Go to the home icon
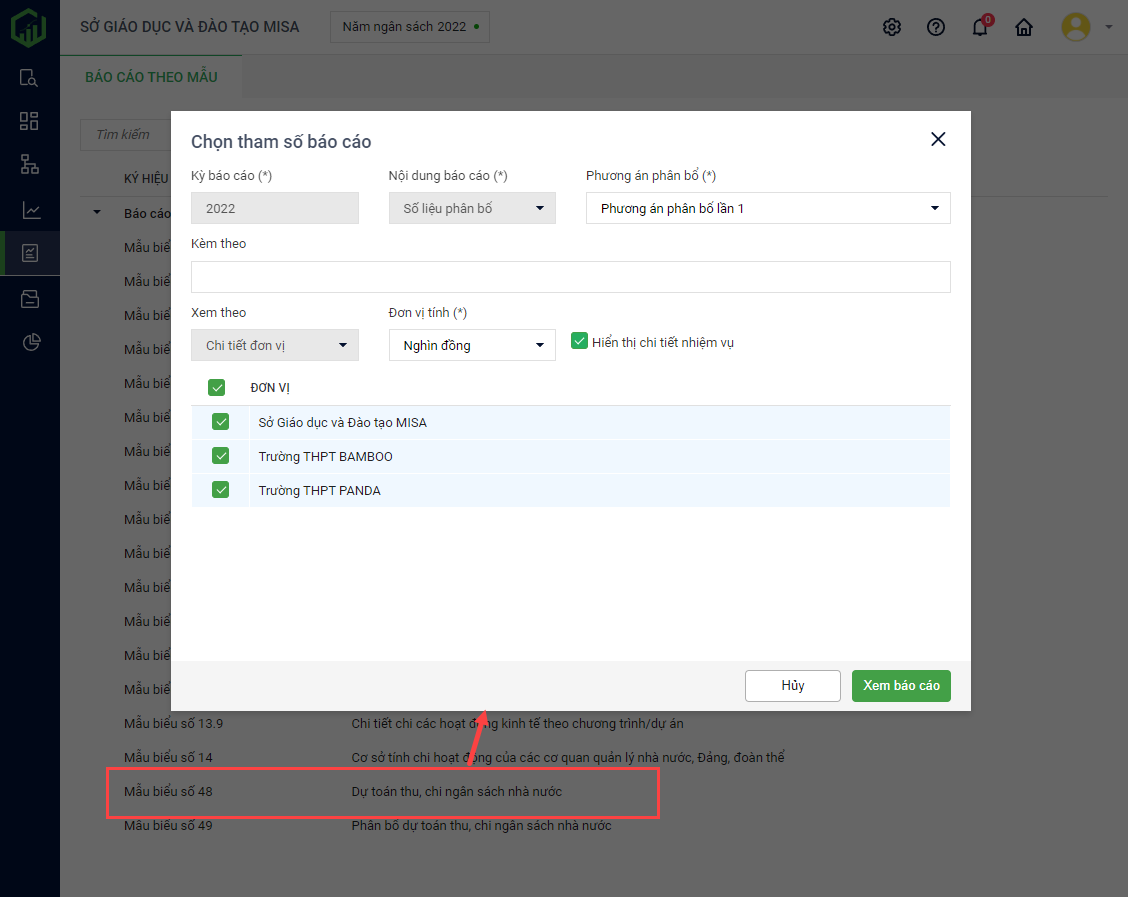Screen dimensions: 1128x897 point(1024,27)
